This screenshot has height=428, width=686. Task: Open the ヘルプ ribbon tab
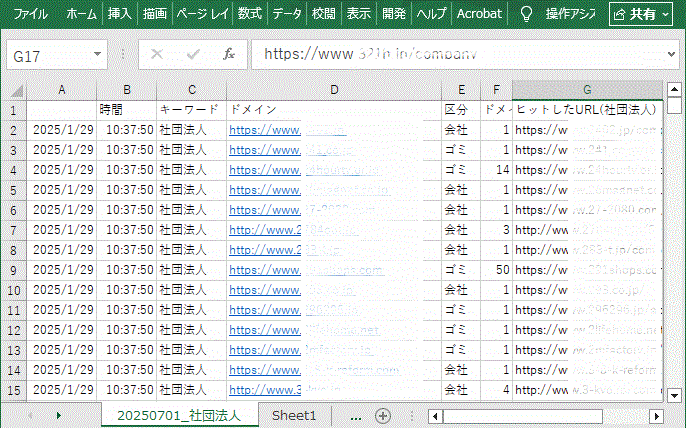pos(431,14)
